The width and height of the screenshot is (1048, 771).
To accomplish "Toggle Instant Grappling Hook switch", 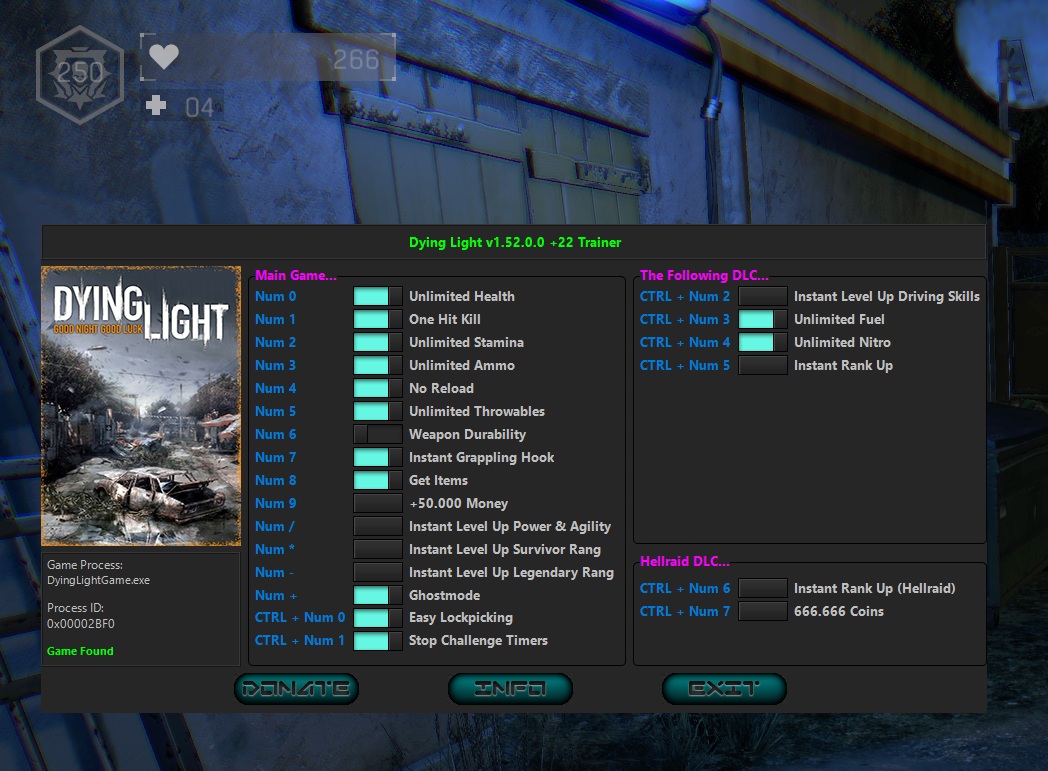I will [378, 457].
